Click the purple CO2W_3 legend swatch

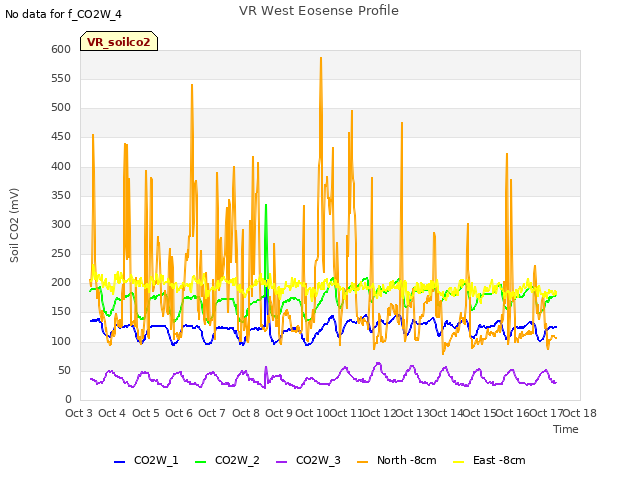[x=282, y=462]
